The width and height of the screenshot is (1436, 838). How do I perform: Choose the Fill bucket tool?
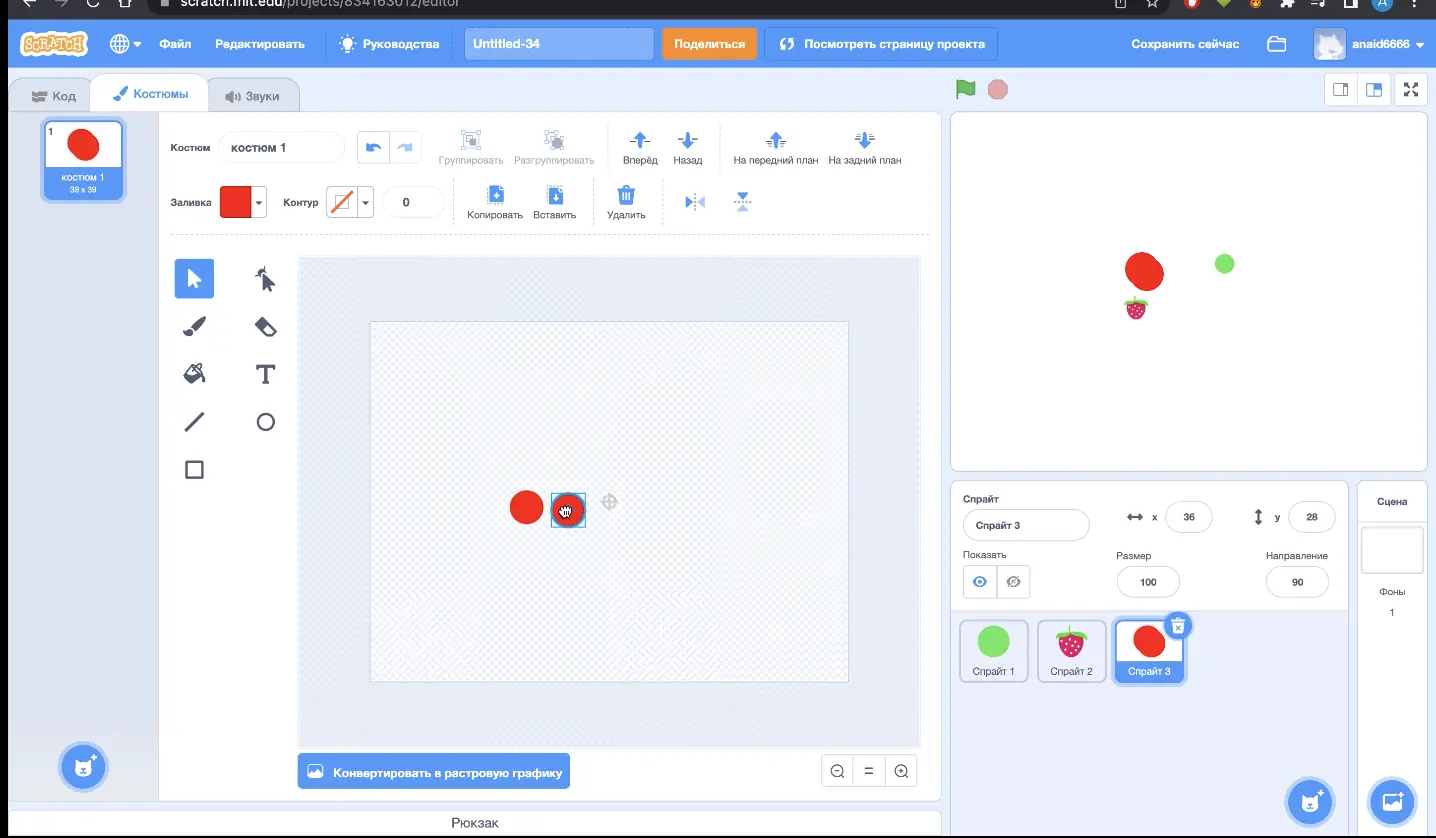(194, 374)
